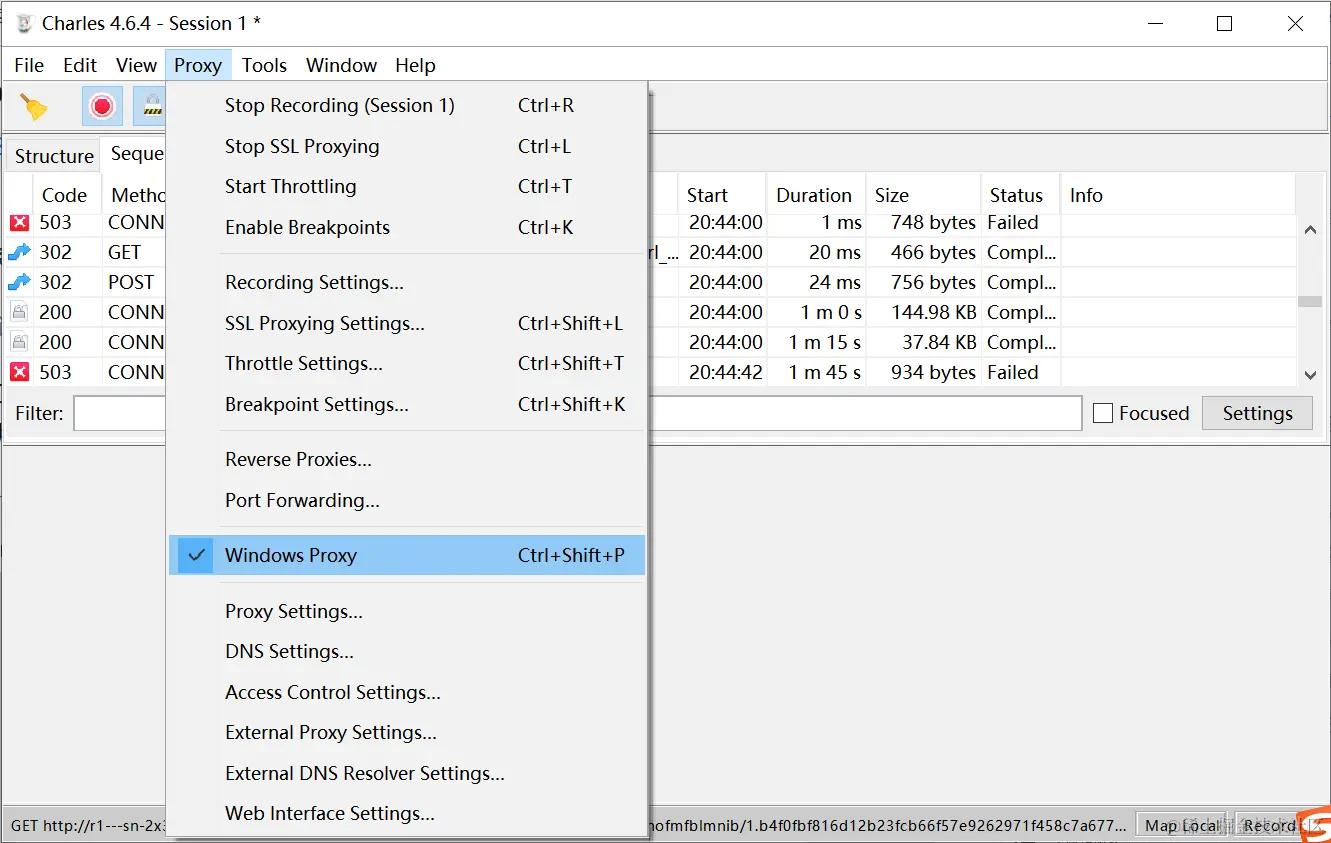1331x843 pixels.
Task: Click the Charles app icon in title bar
Action: [25, 23]
